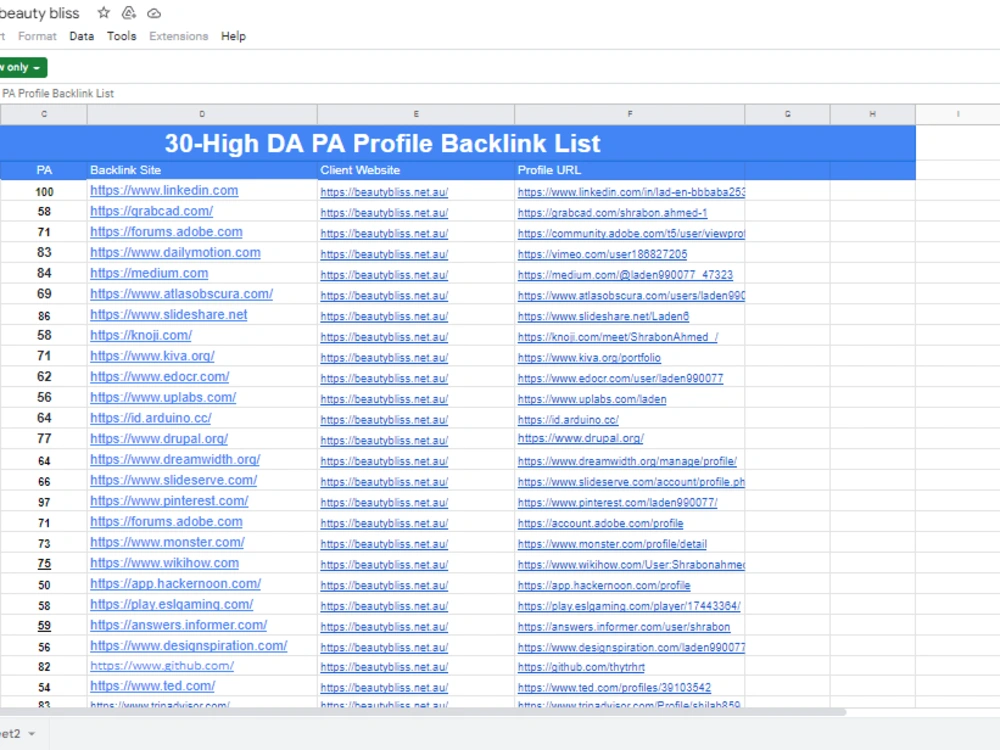Open the https://www.ted.com/ site link
The width and height of the screenshot is (1000, 750).
click(x=152, y=686)
